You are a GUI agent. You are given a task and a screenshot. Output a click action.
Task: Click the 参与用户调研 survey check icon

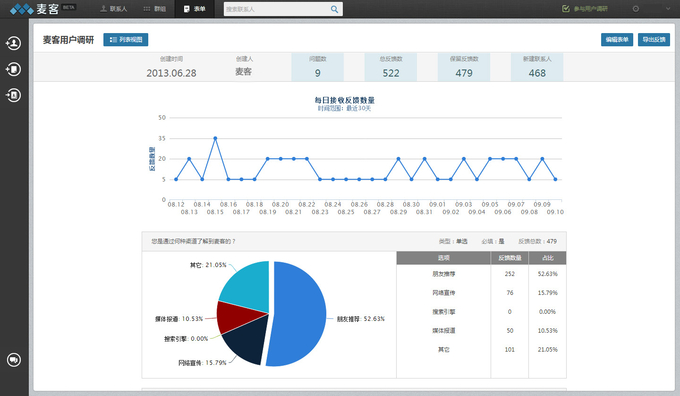point(566,9)
